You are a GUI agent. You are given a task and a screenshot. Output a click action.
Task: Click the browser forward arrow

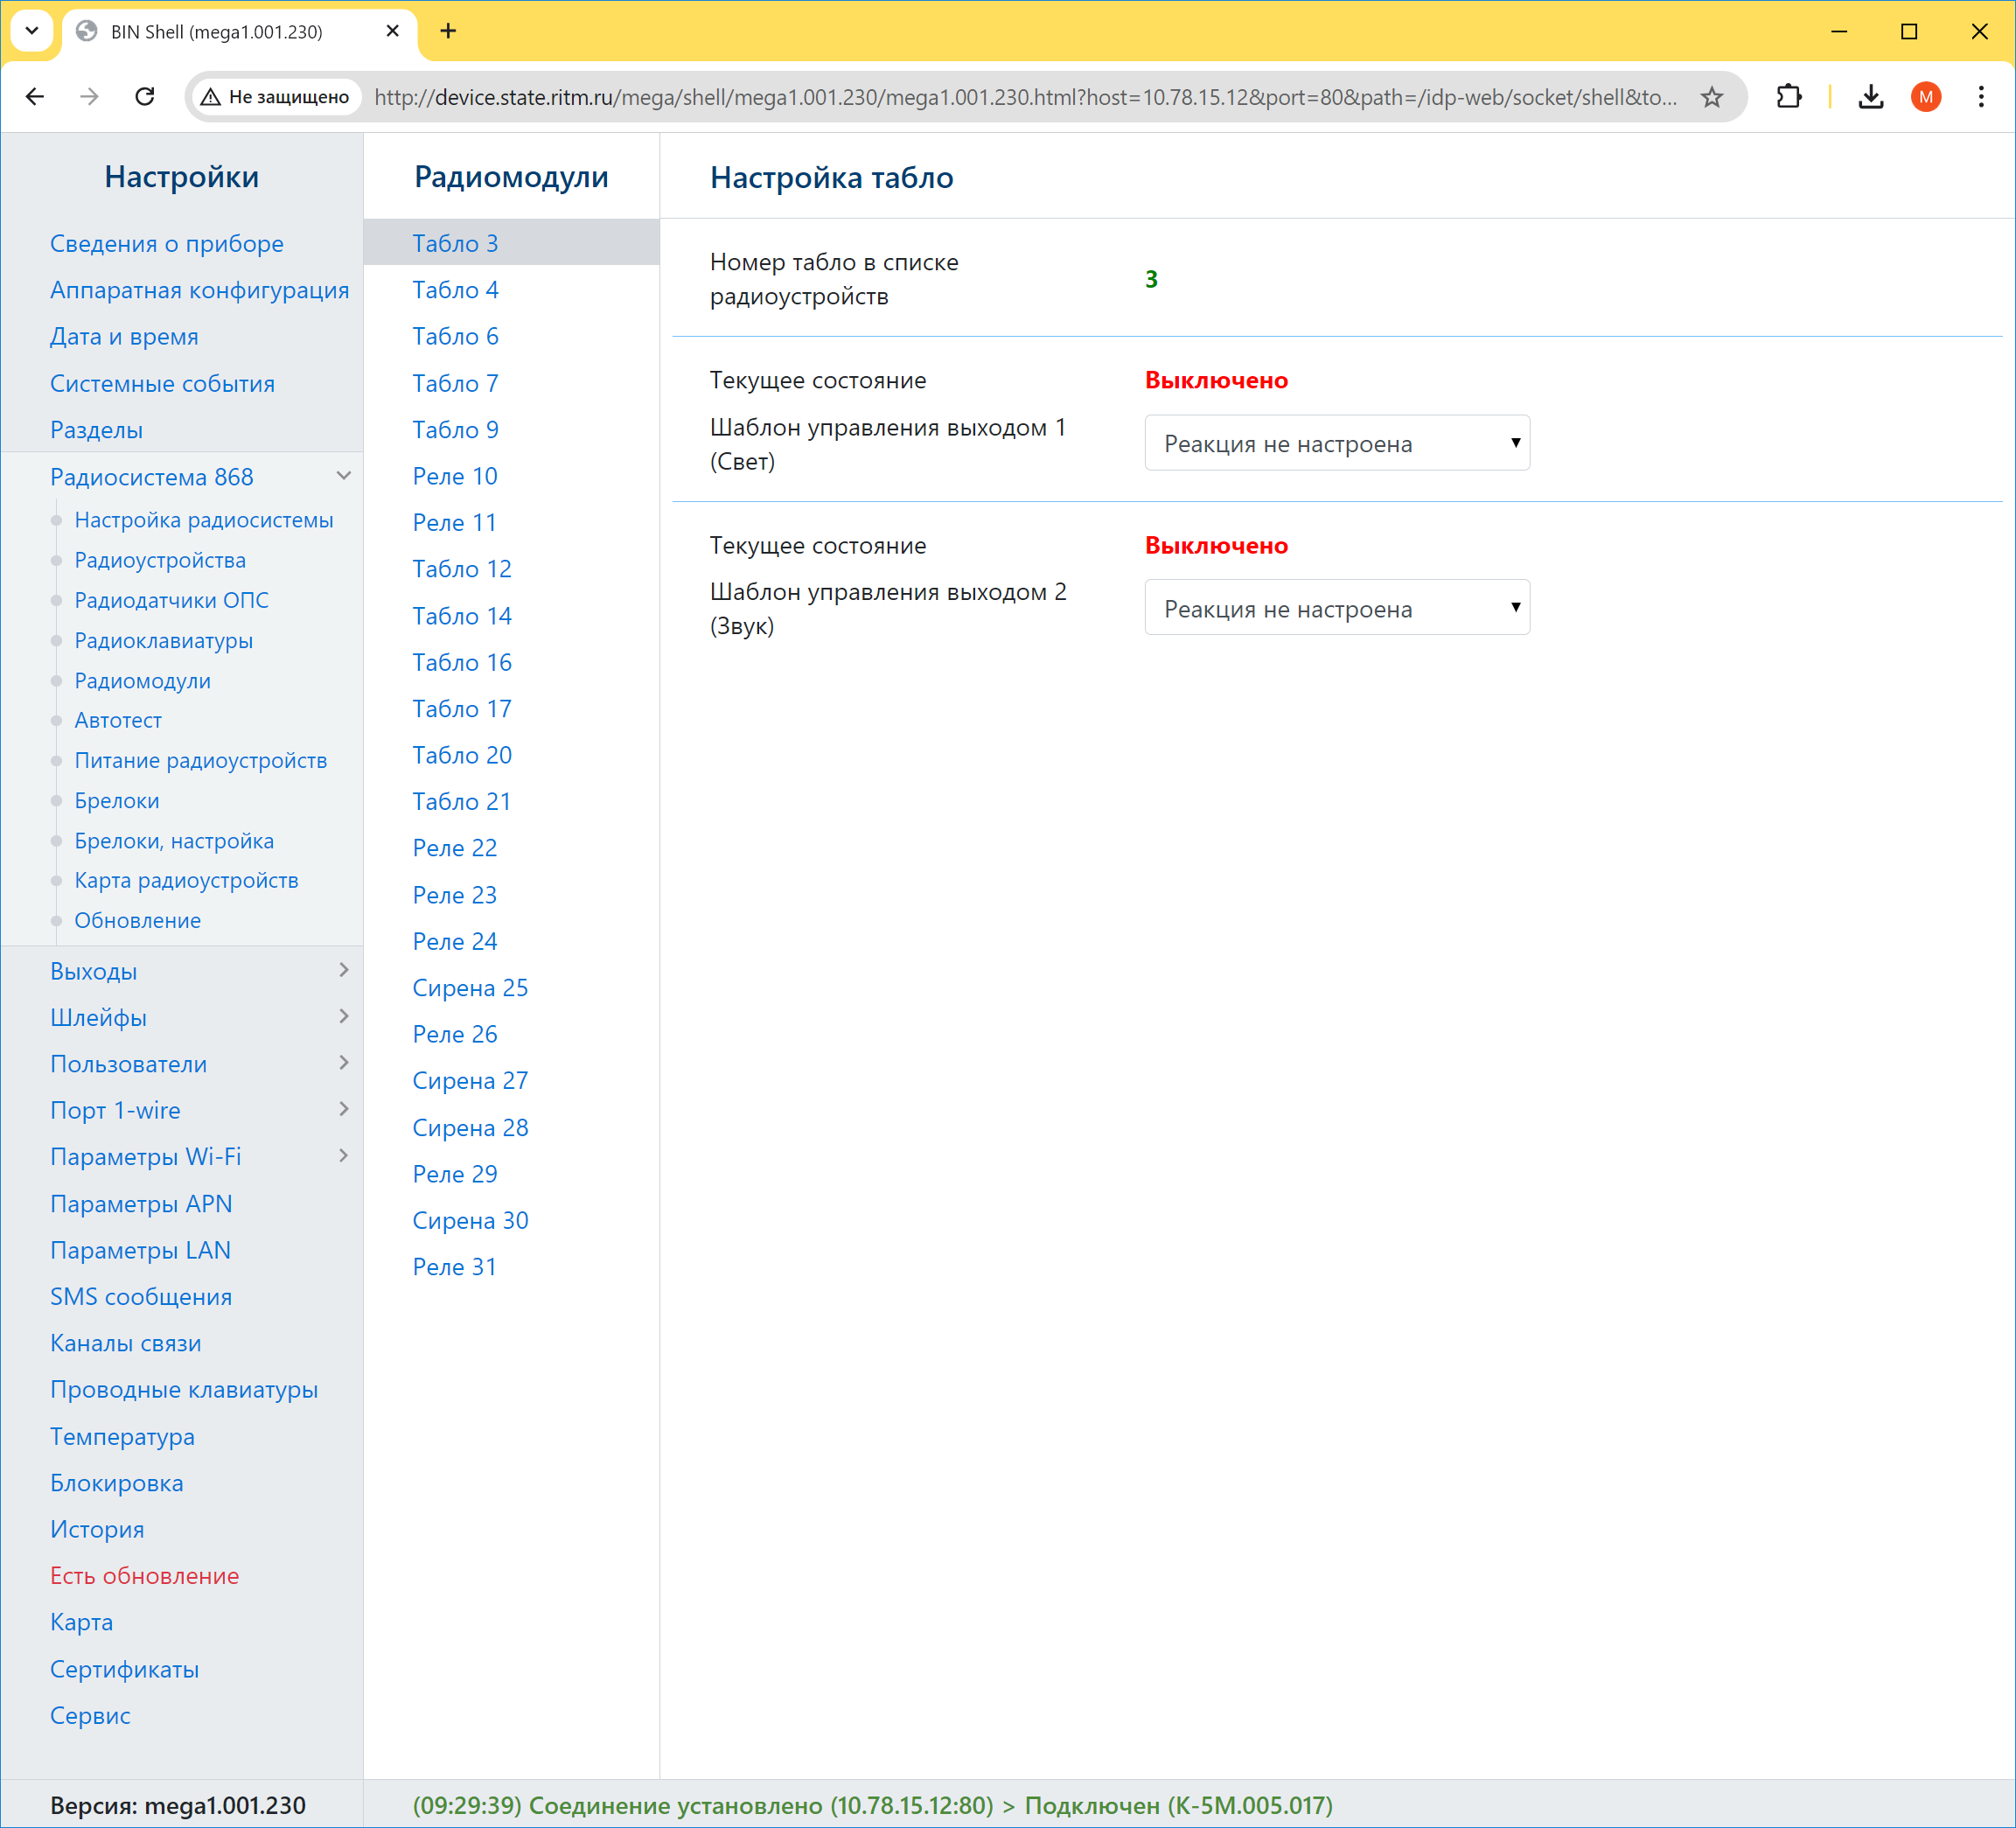(x=90, y=97)
